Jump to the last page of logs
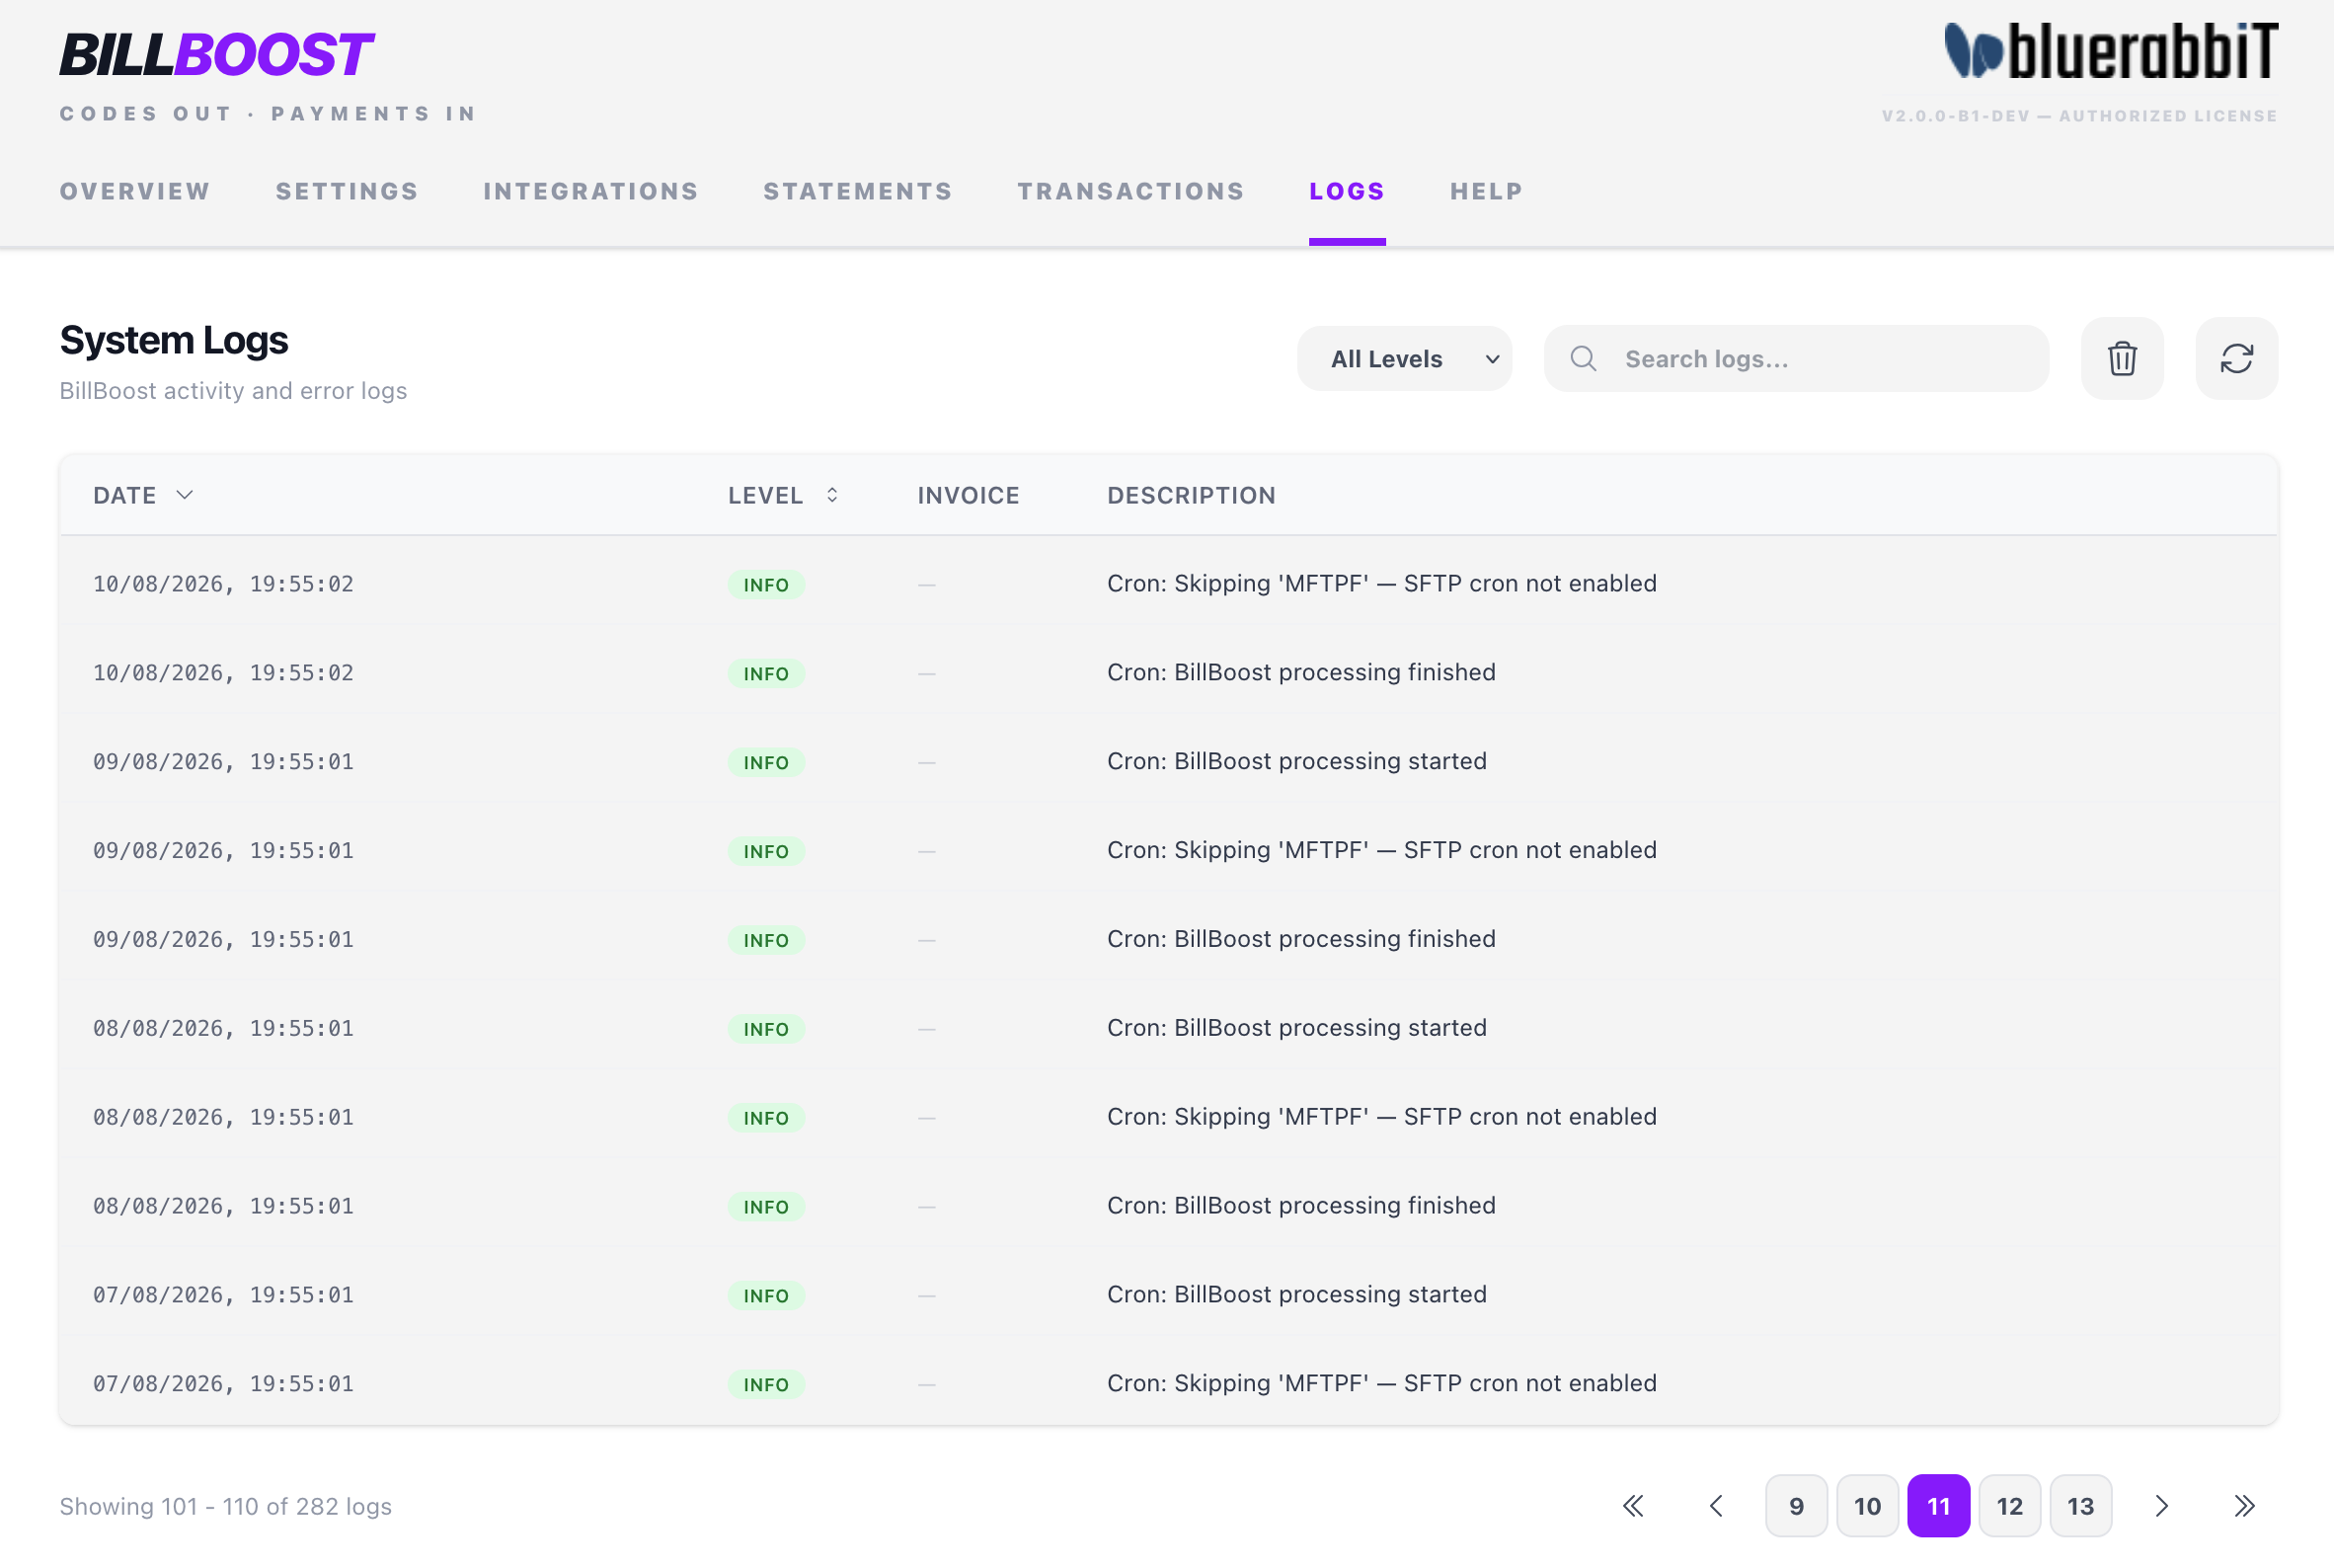The height and width of the screenshot is (1568, 2334). [2245, 1506]
